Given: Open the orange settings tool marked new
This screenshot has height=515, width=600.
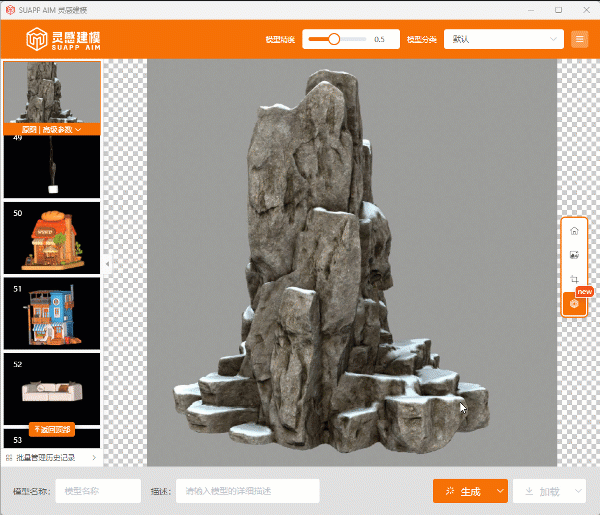Looking at the screenshot, I should pos(574,303).
